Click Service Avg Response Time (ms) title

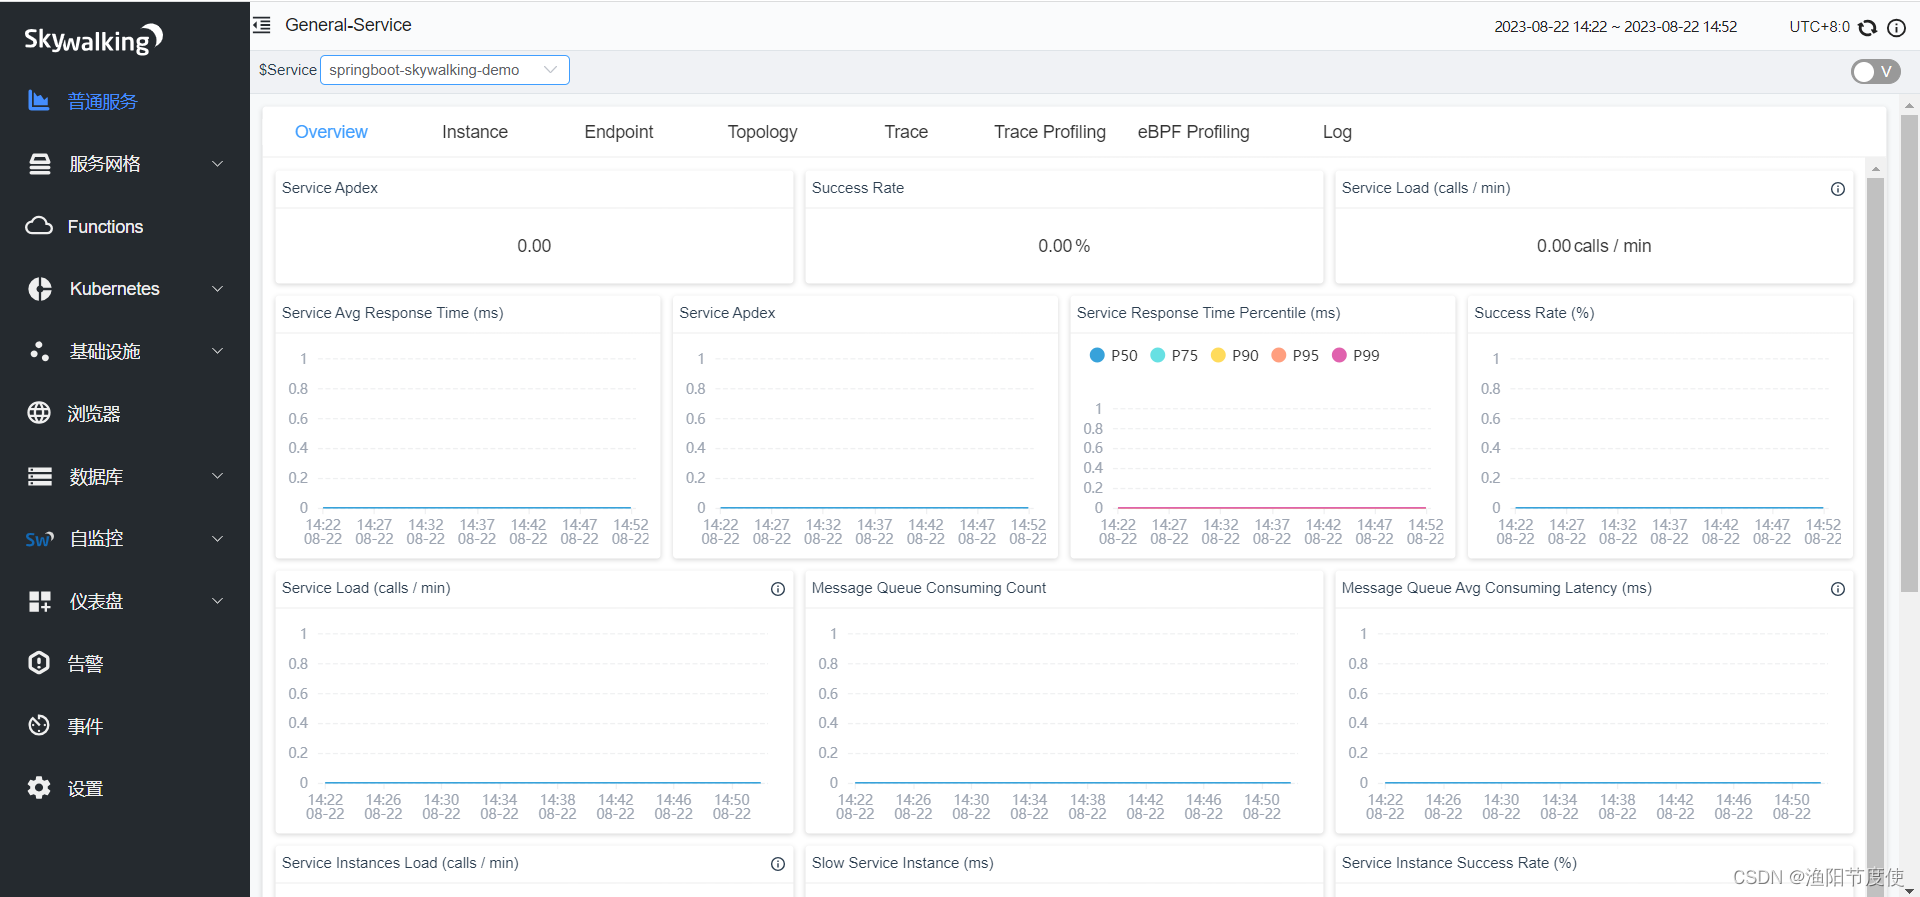click(393, 313)
